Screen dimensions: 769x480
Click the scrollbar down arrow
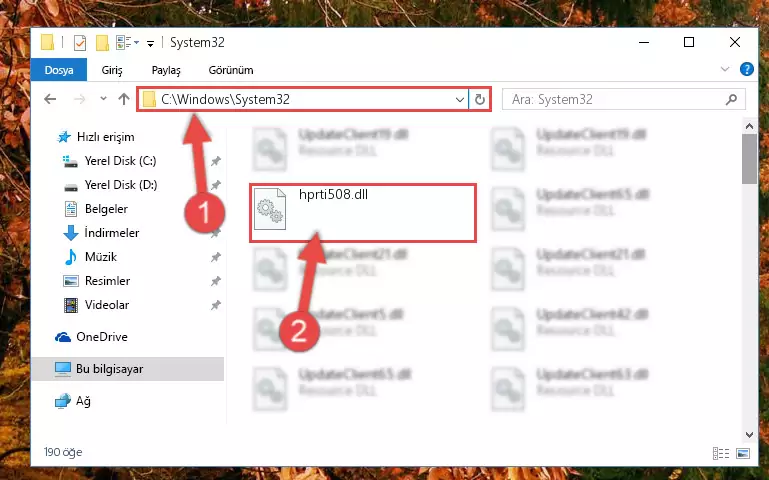749,434
